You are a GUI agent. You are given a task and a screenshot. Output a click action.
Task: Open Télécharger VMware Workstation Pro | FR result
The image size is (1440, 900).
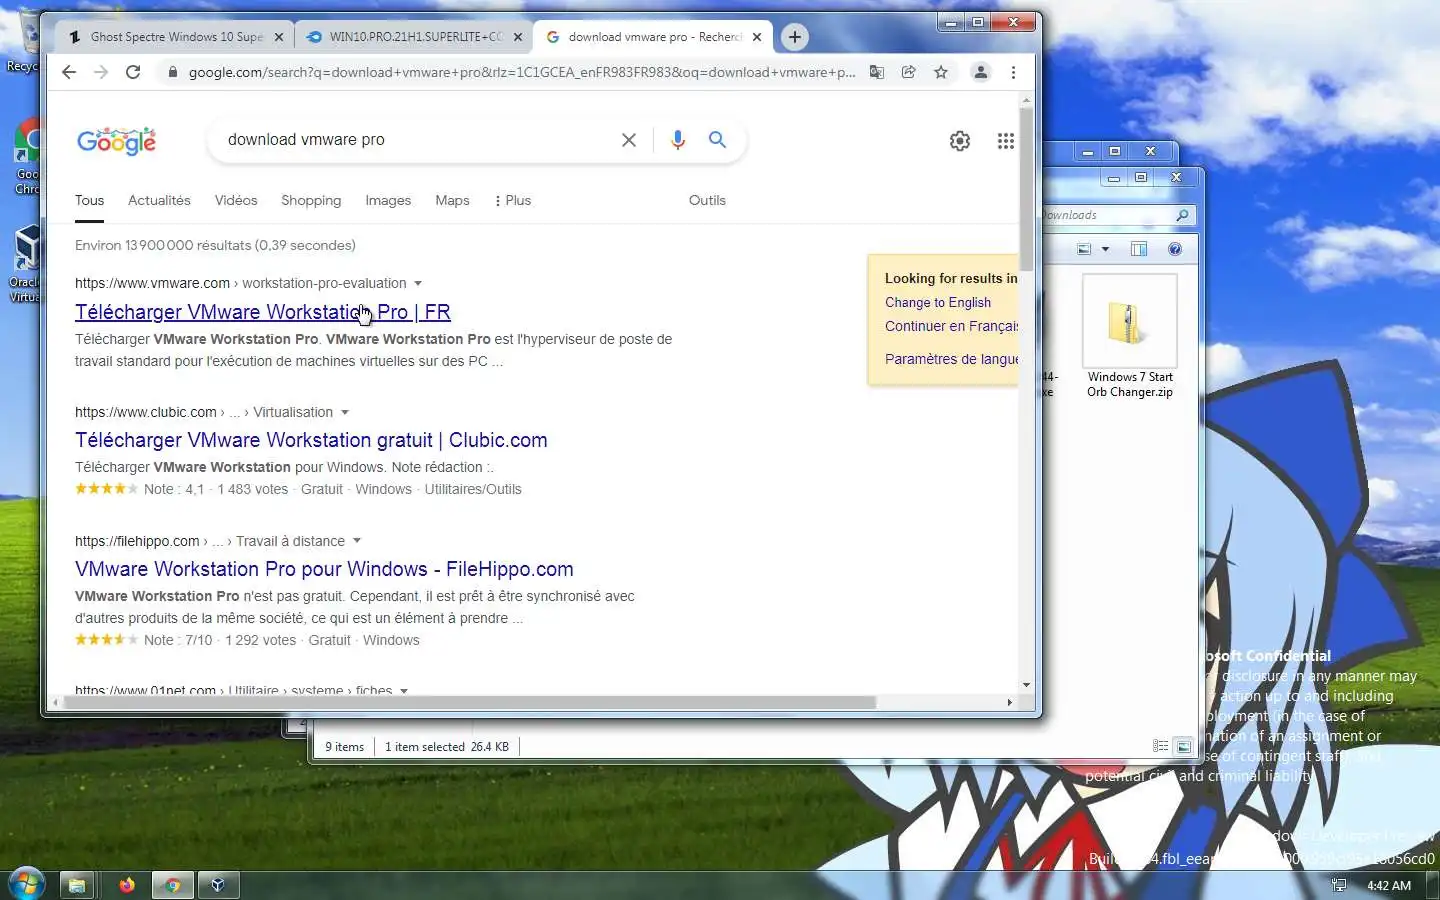click(263, 312)
